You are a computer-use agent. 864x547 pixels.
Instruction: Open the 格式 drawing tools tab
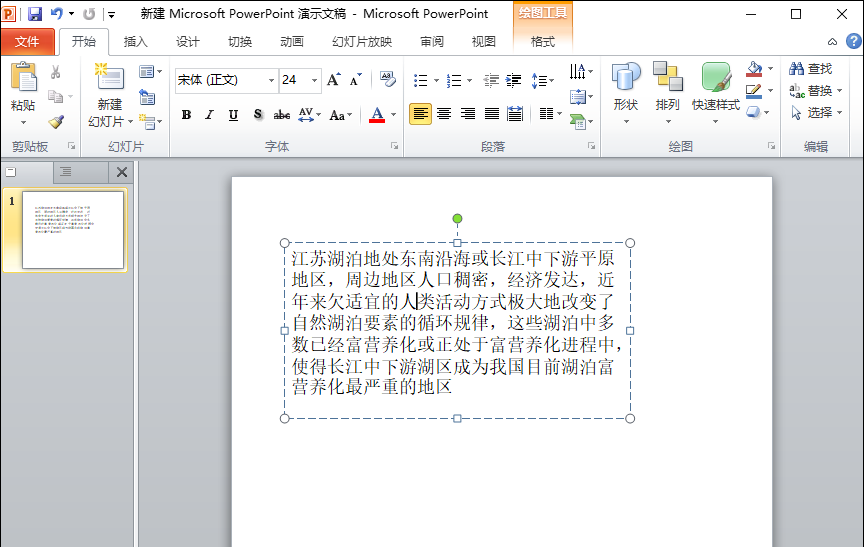tap(542, 42)
